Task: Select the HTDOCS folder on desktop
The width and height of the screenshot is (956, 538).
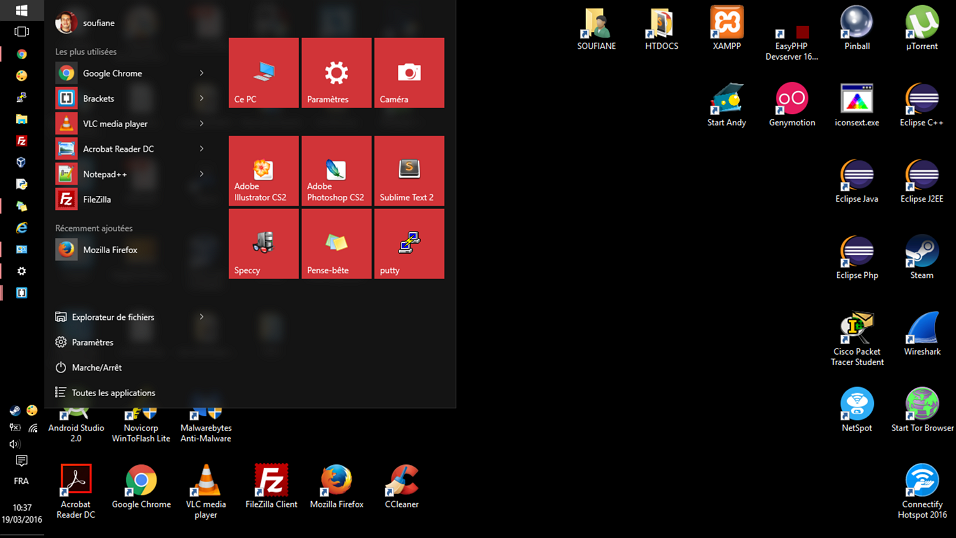Action: pyautogui.click(x=662, y=28)
